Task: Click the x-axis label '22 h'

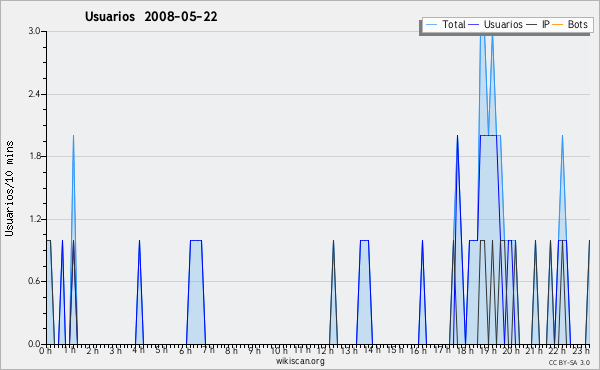Action: click(x=557, y=350)
